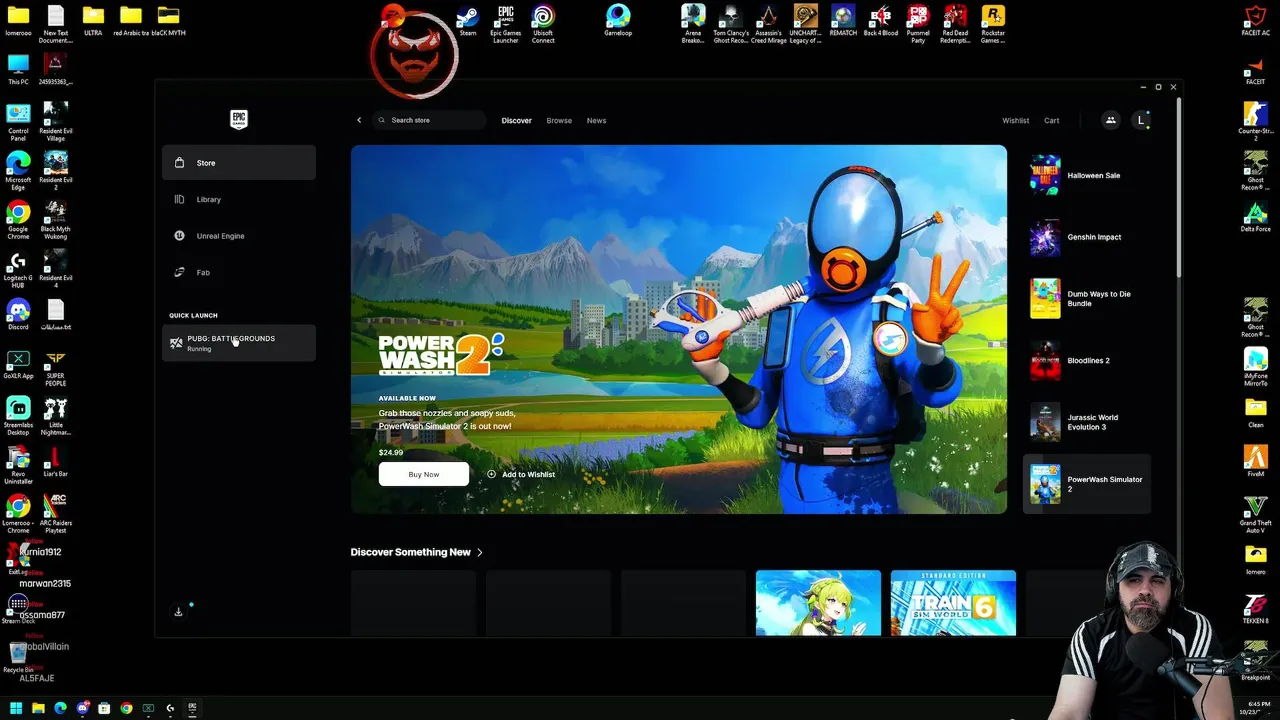Open Epic Games Launcher desktop shortcut
1280x720 pixels.
click(505, 24)
